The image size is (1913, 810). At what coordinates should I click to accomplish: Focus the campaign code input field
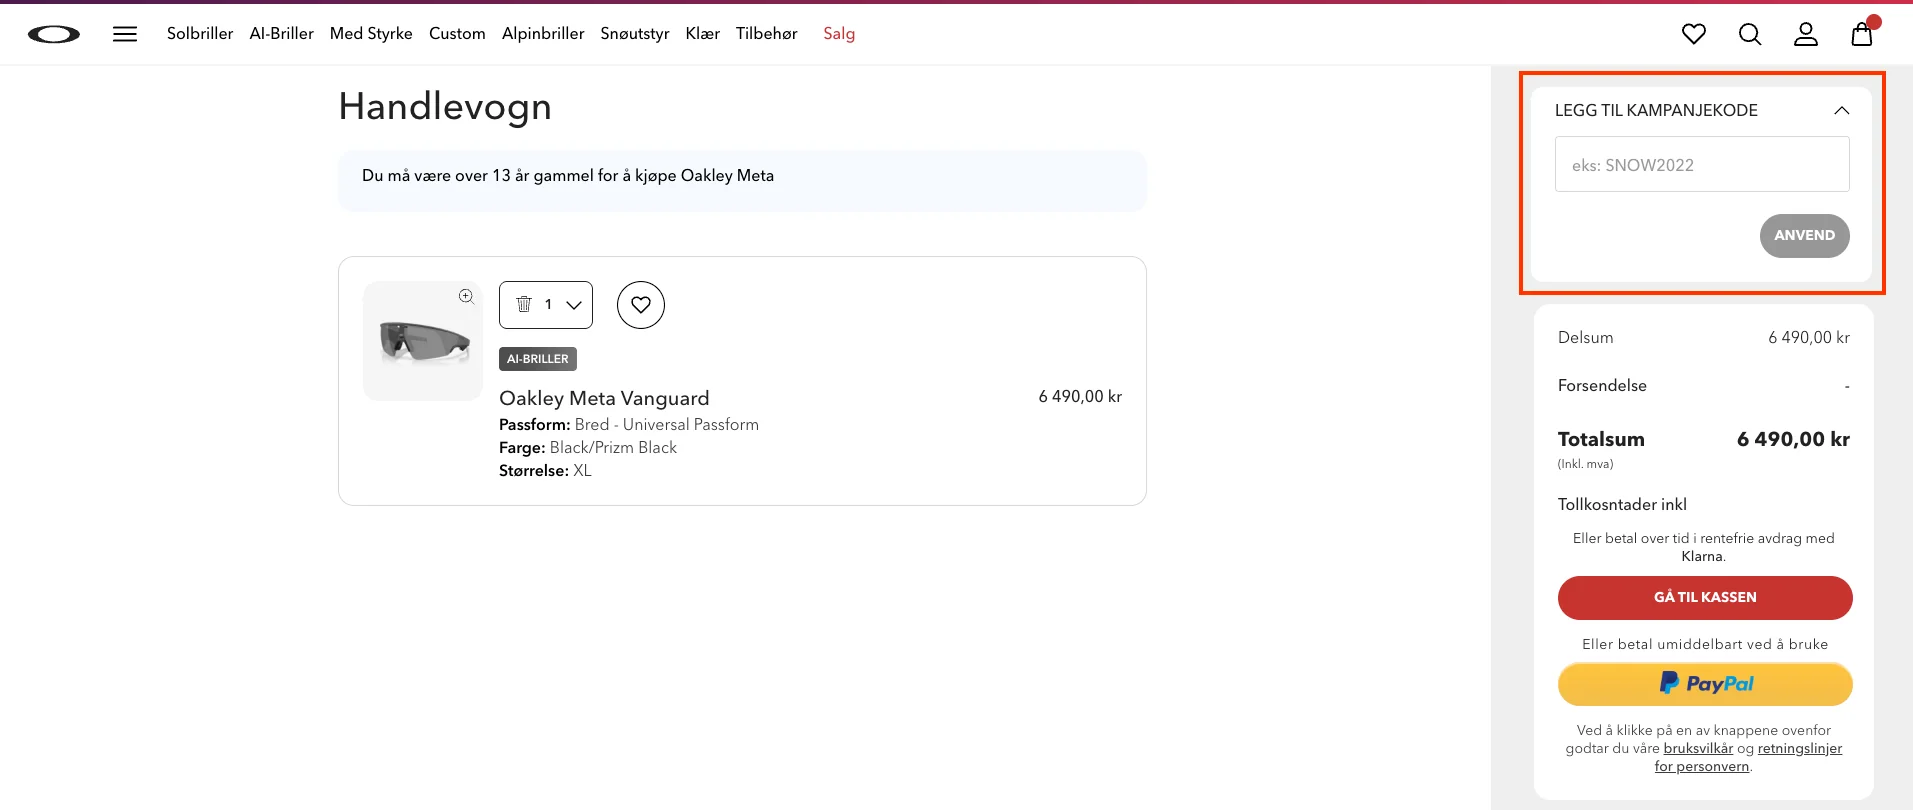tap(1702, 164)
